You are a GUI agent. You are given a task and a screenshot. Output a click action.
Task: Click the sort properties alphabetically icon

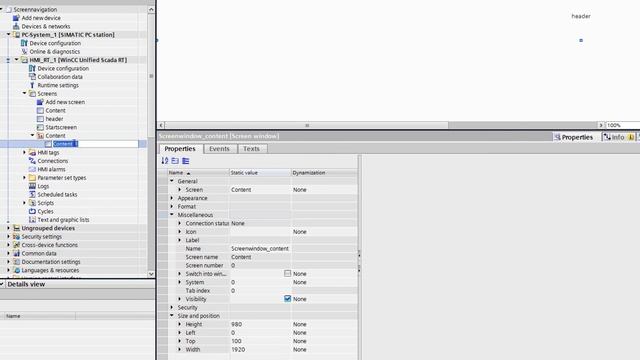[x=165, y=161]
